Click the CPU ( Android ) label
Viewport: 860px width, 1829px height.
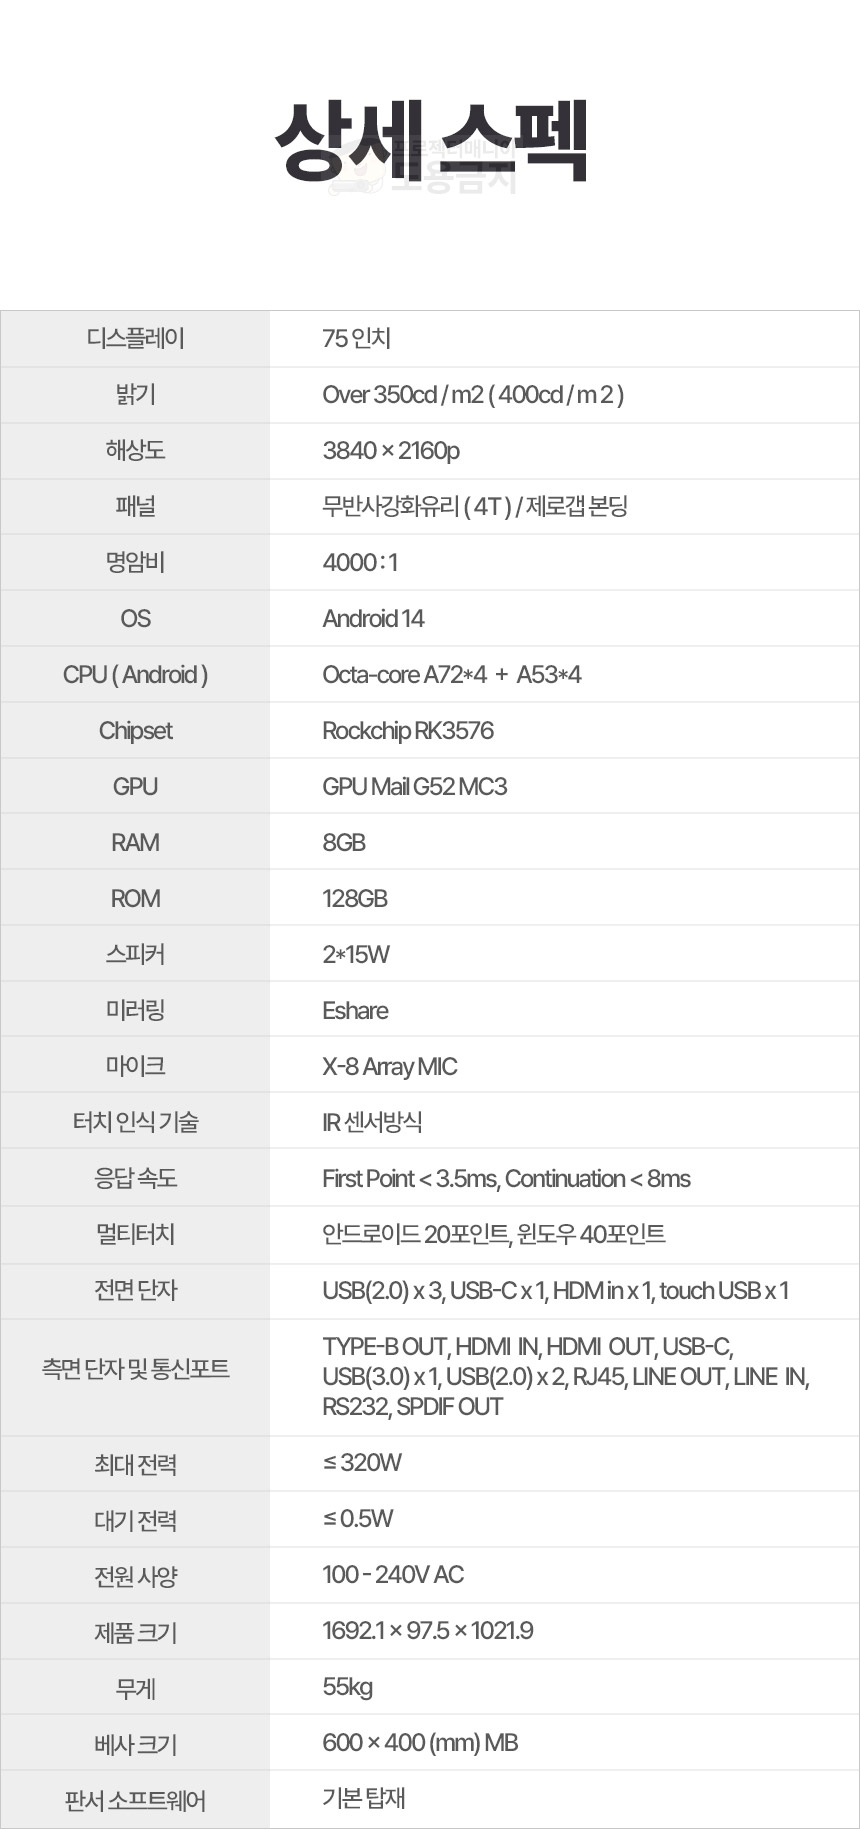tap(135, 675)
